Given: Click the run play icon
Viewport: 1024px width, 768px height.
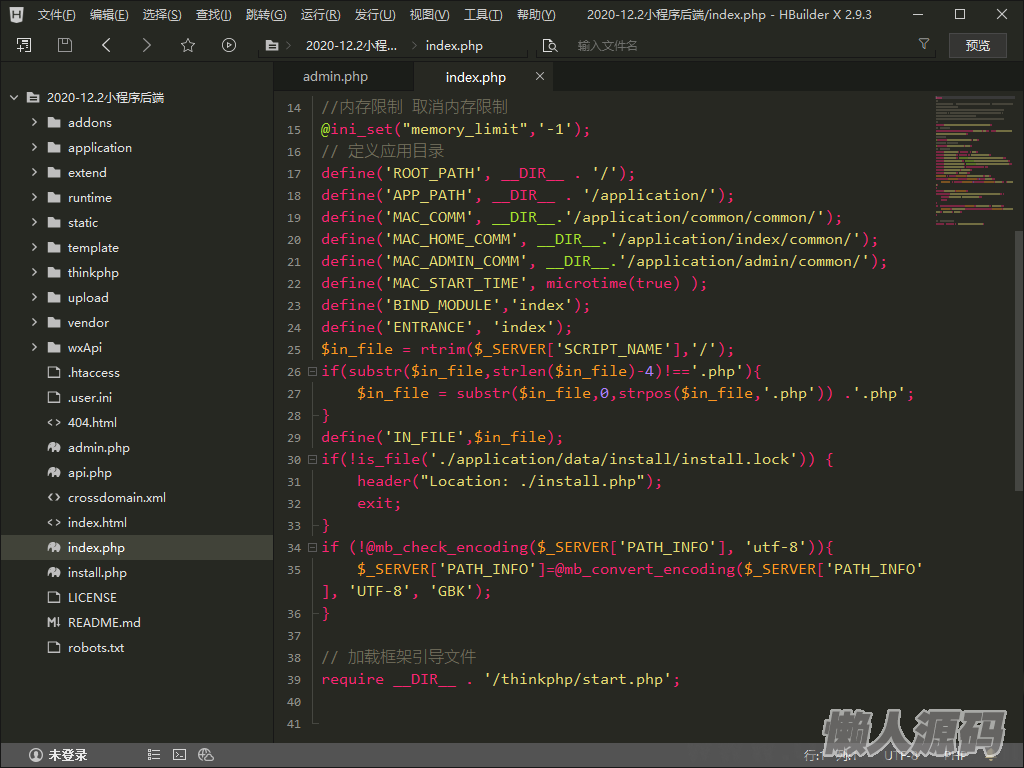Looking at the screenshot, I should (x=229, y=45).
